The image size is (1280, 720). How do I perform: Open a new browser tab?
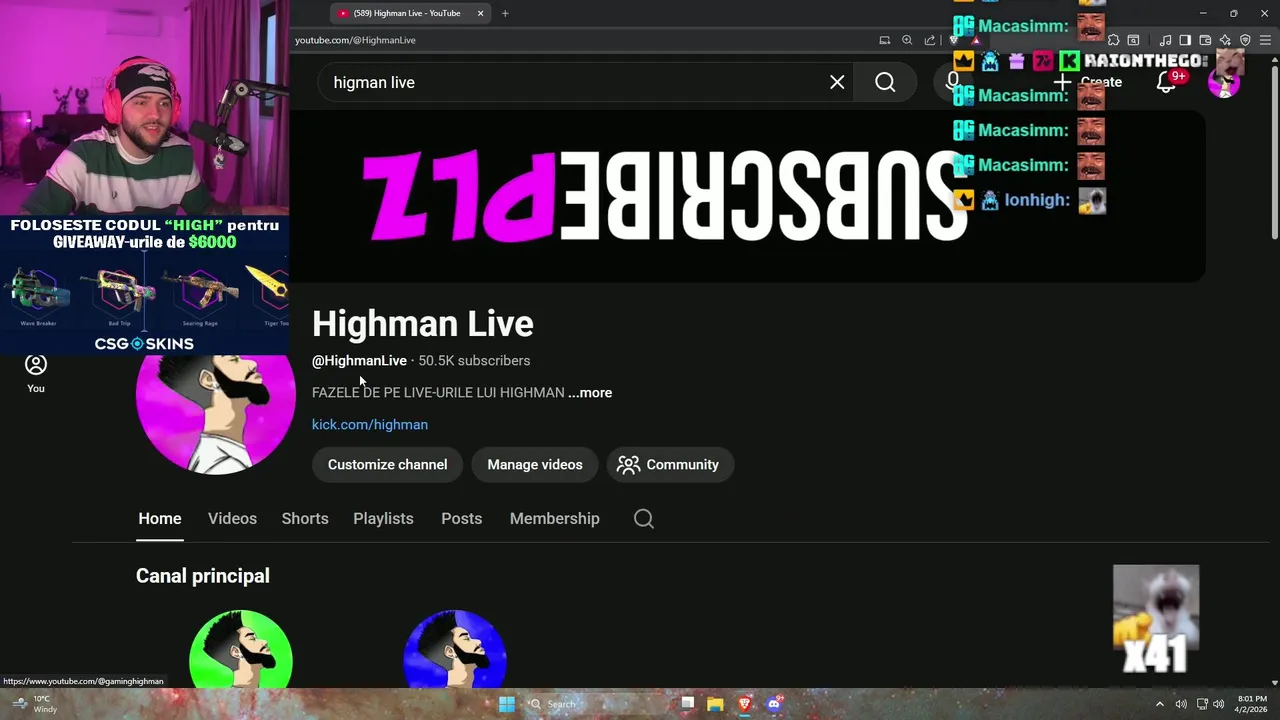click(505, 13)
